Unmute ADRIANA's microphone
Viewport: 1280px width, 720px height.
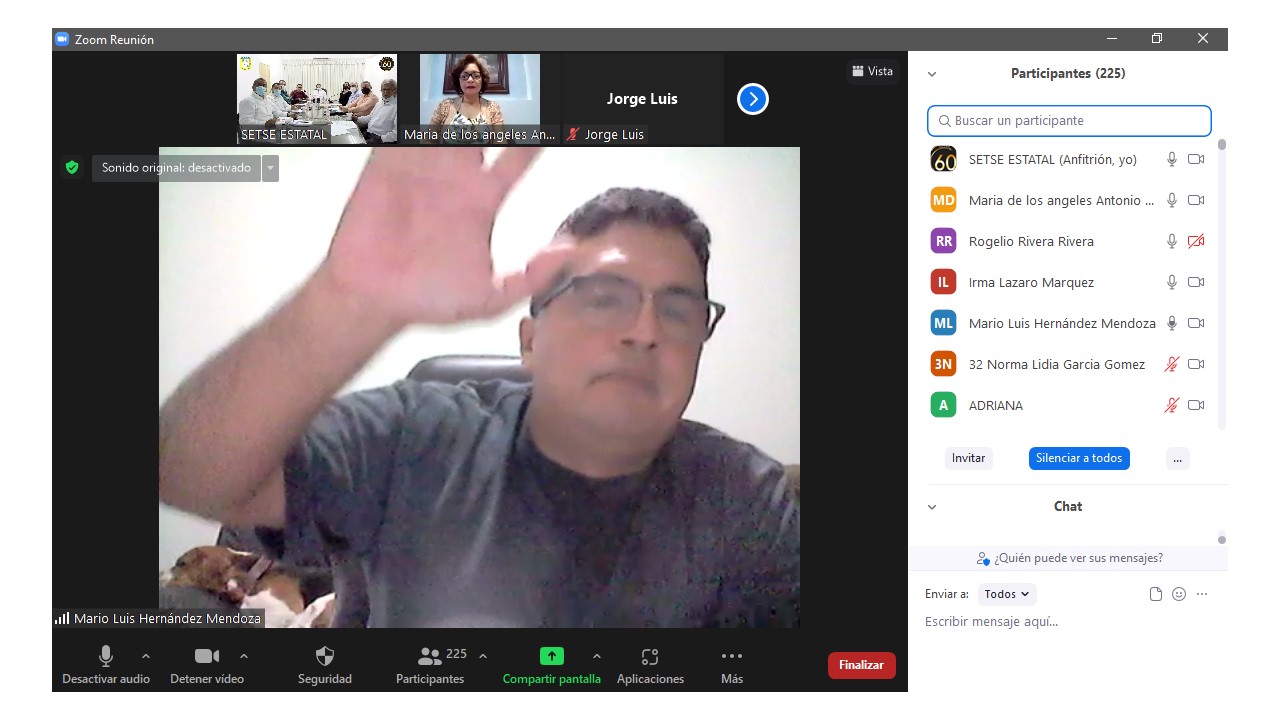(x=1172, y=405)
